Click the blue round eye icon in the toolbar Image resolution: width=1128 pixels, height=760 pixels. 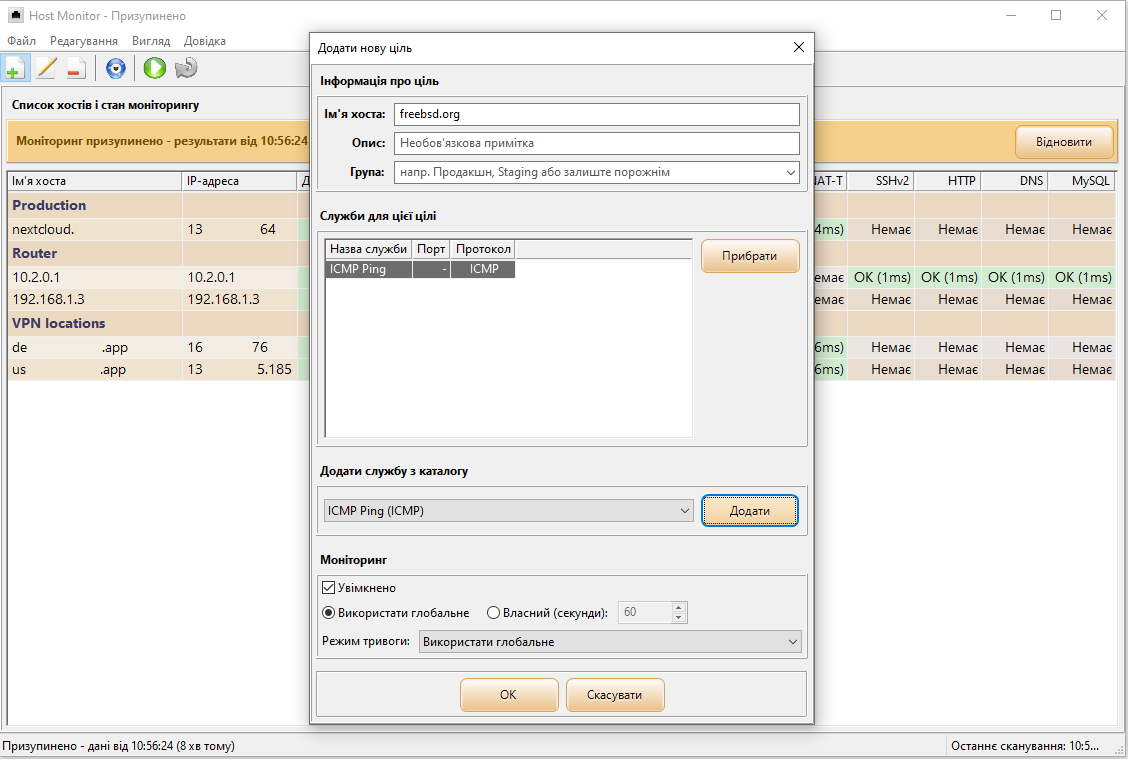116,68
